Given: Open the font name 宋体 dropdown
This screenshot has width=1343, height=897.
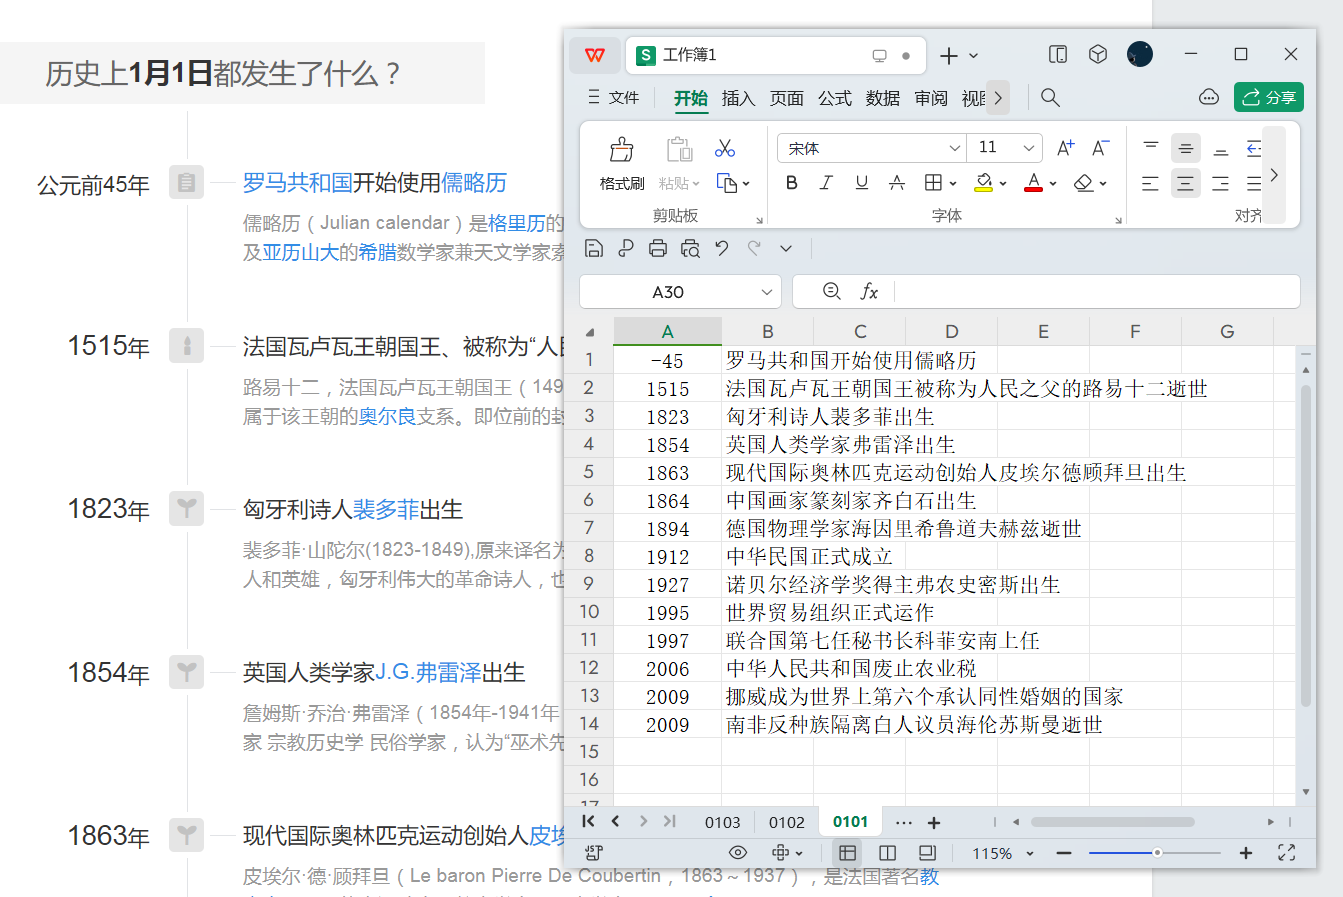Looking at the screenshot, I should pyautogui.click(x=955, y=148).
